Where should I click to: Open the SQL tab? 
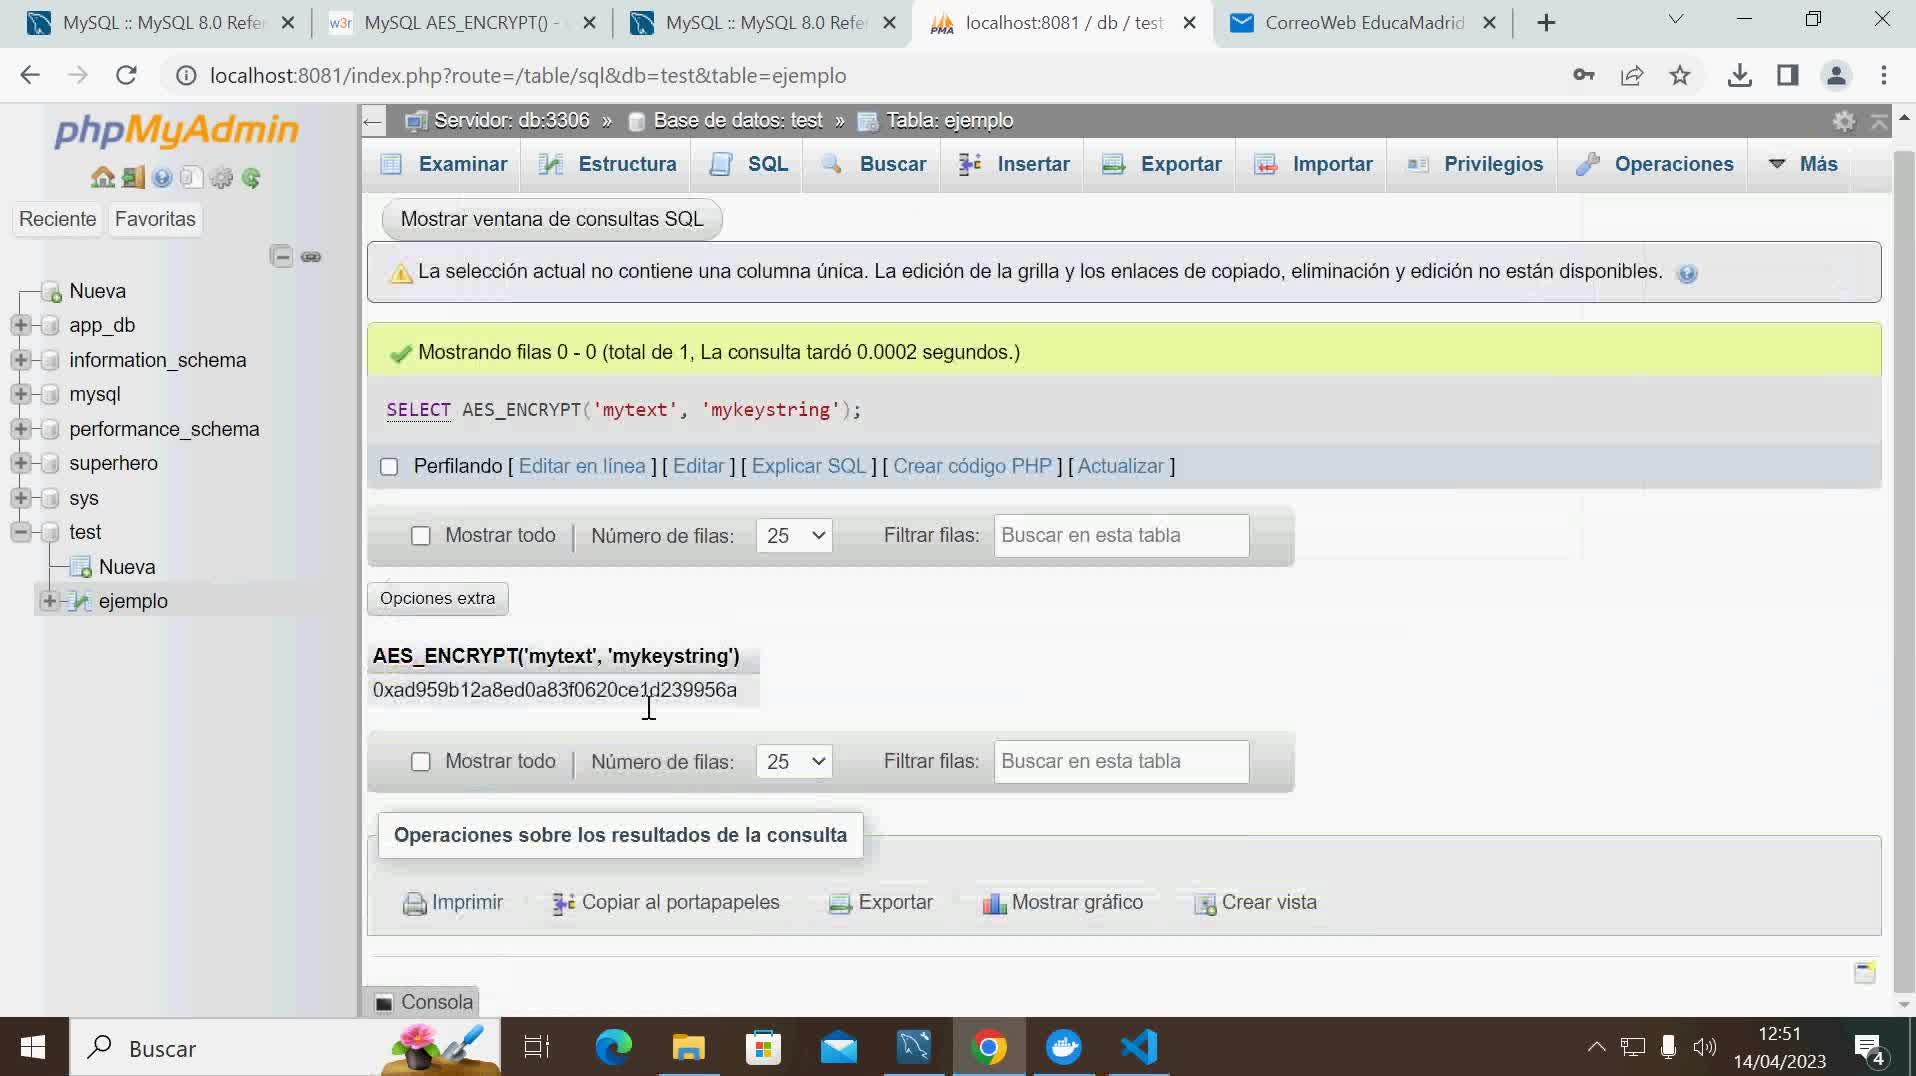tap(748, 164)
